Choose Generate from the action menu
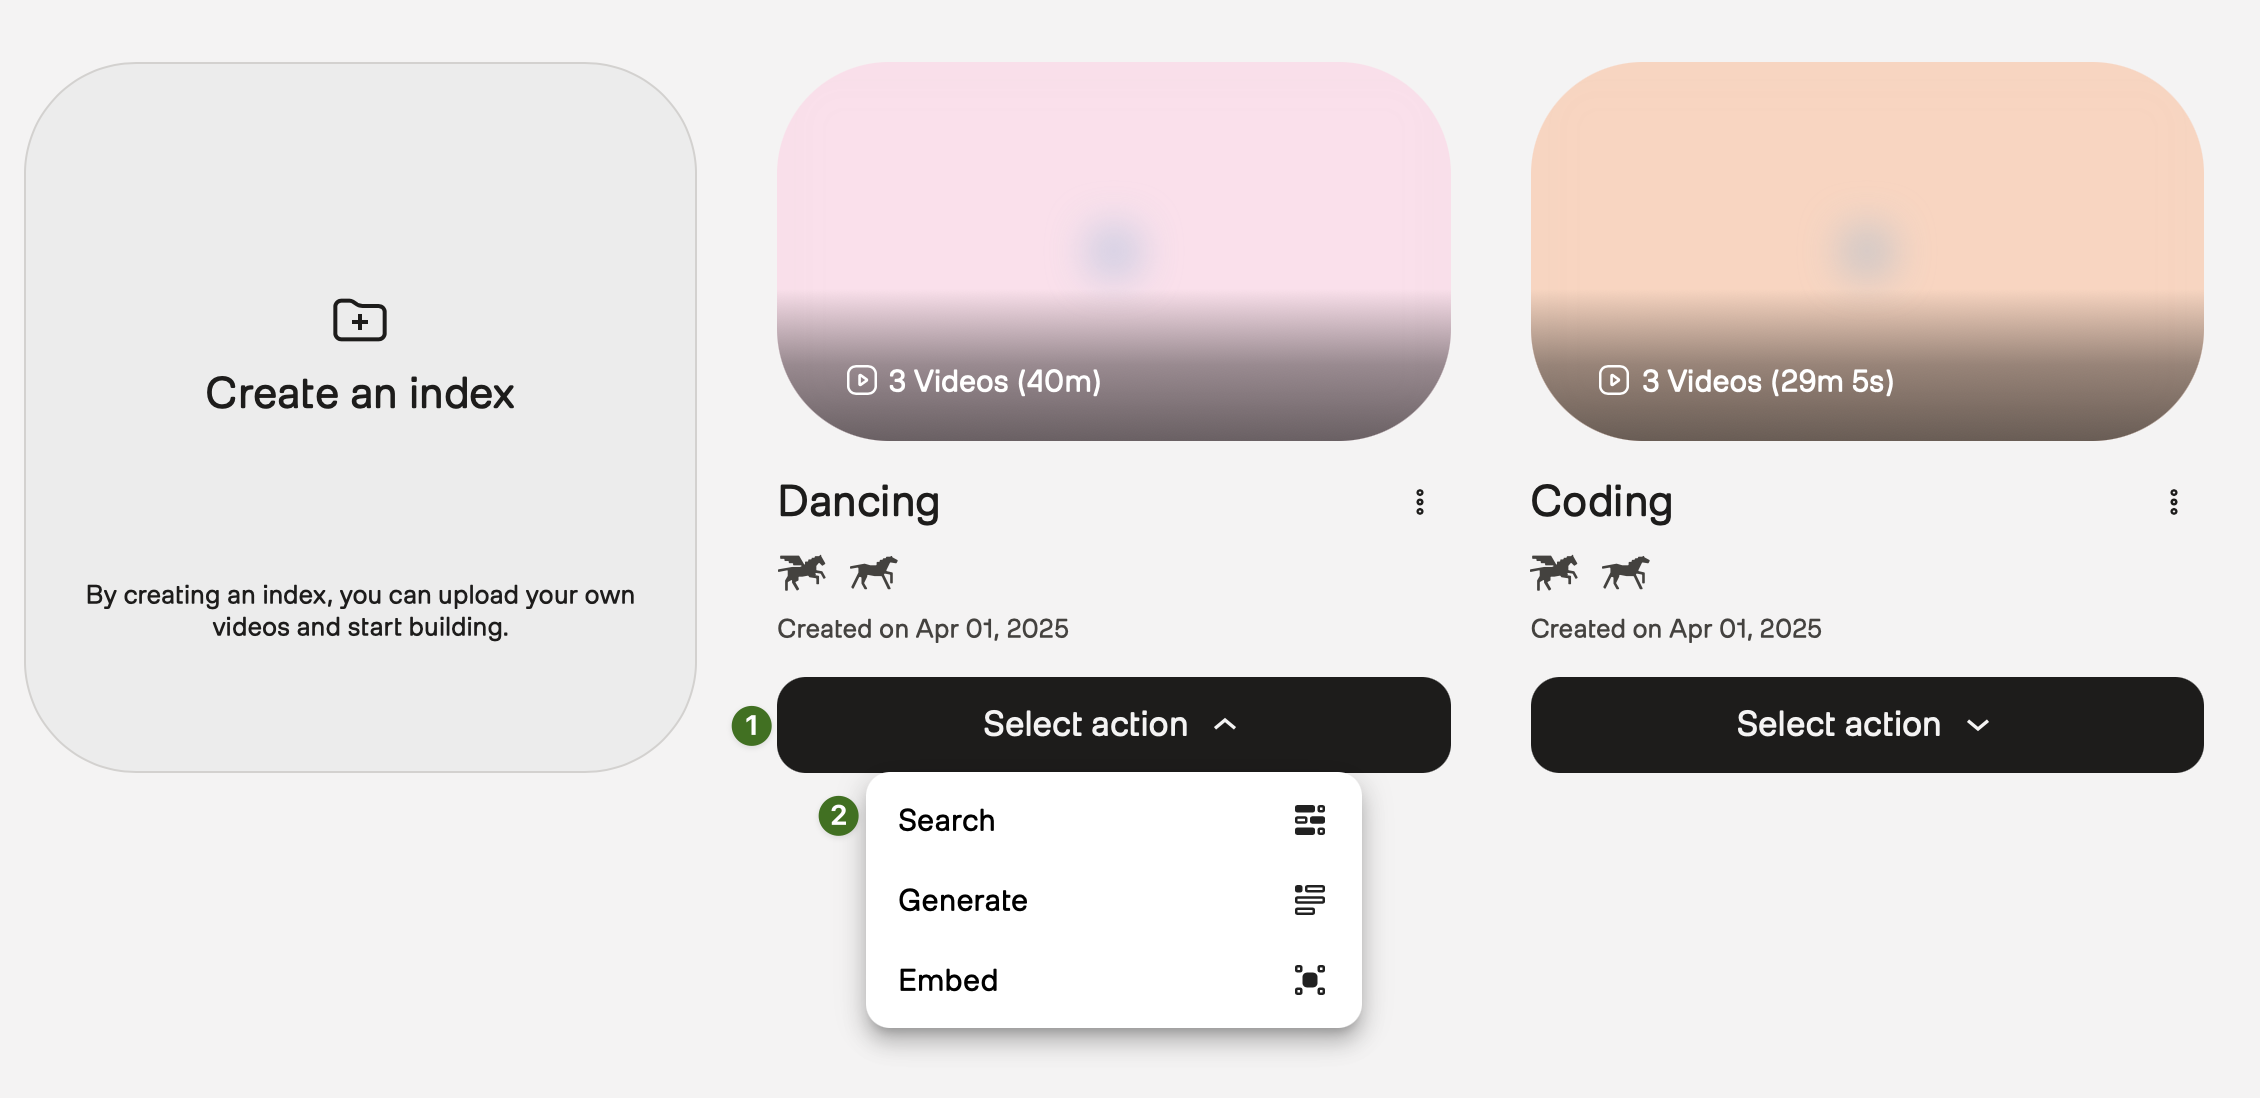The width and height of the screenshot is (2260, 1098). point(1114,900)
